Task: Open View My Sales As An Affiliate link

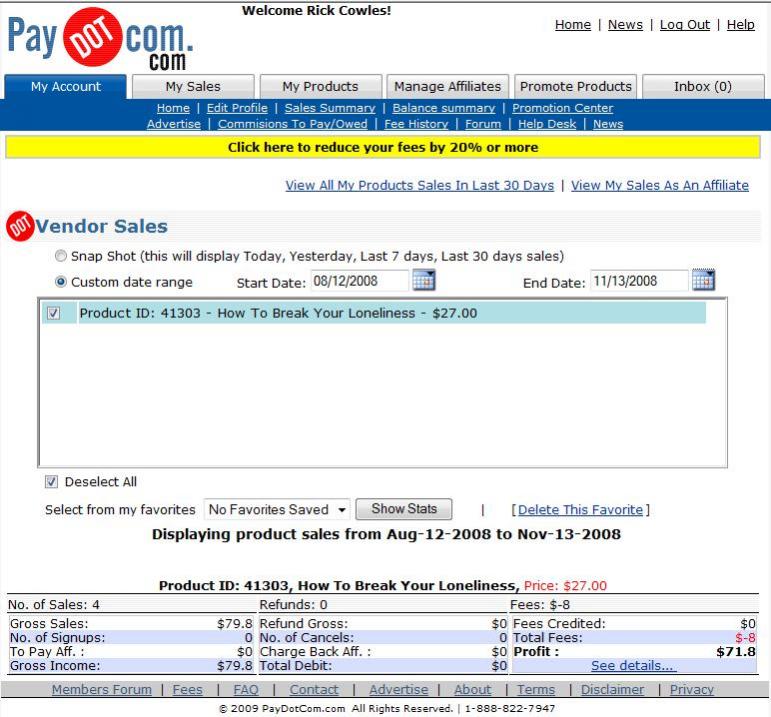Action: tap(659, 185)
